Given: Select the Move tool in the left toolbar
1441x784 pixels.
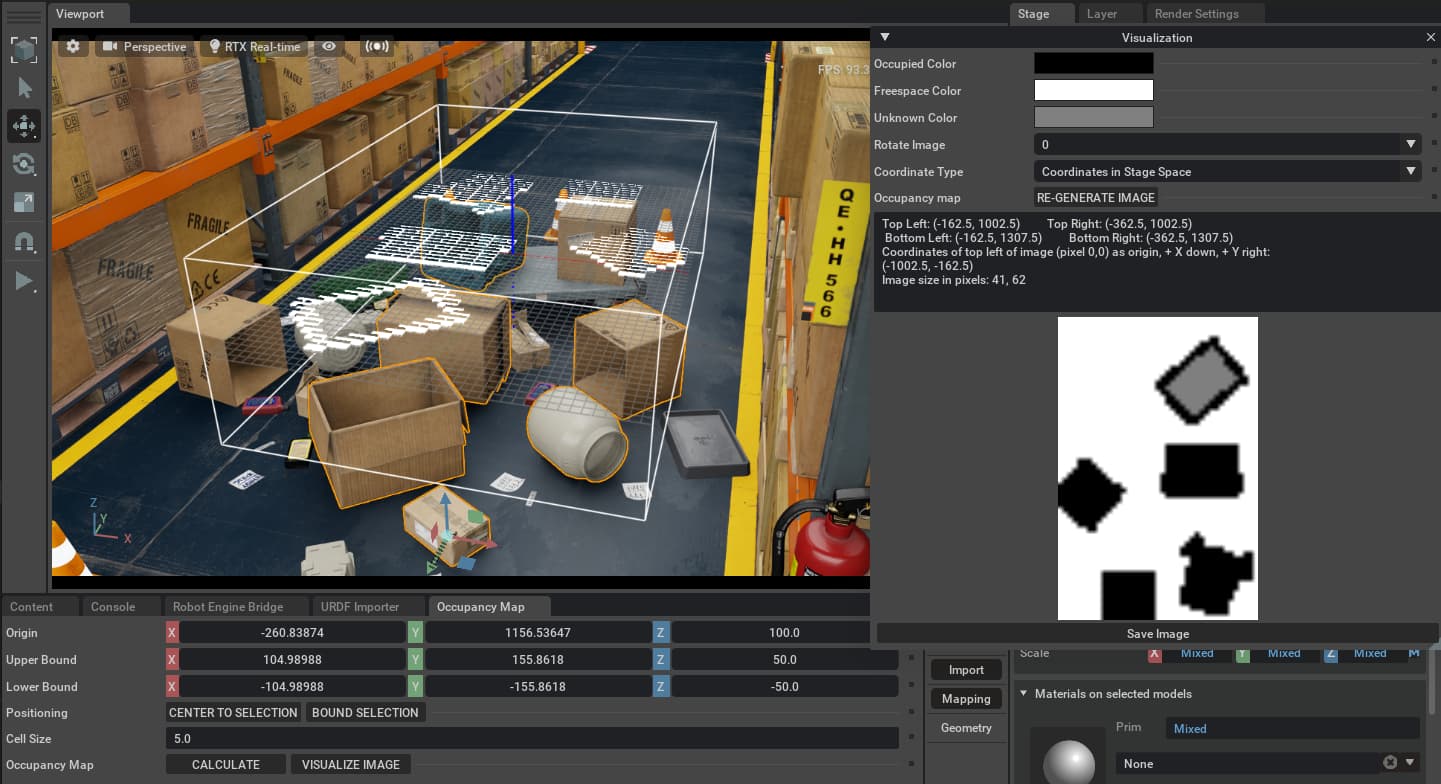Looking at the screenshot, I should coord(22,125).
